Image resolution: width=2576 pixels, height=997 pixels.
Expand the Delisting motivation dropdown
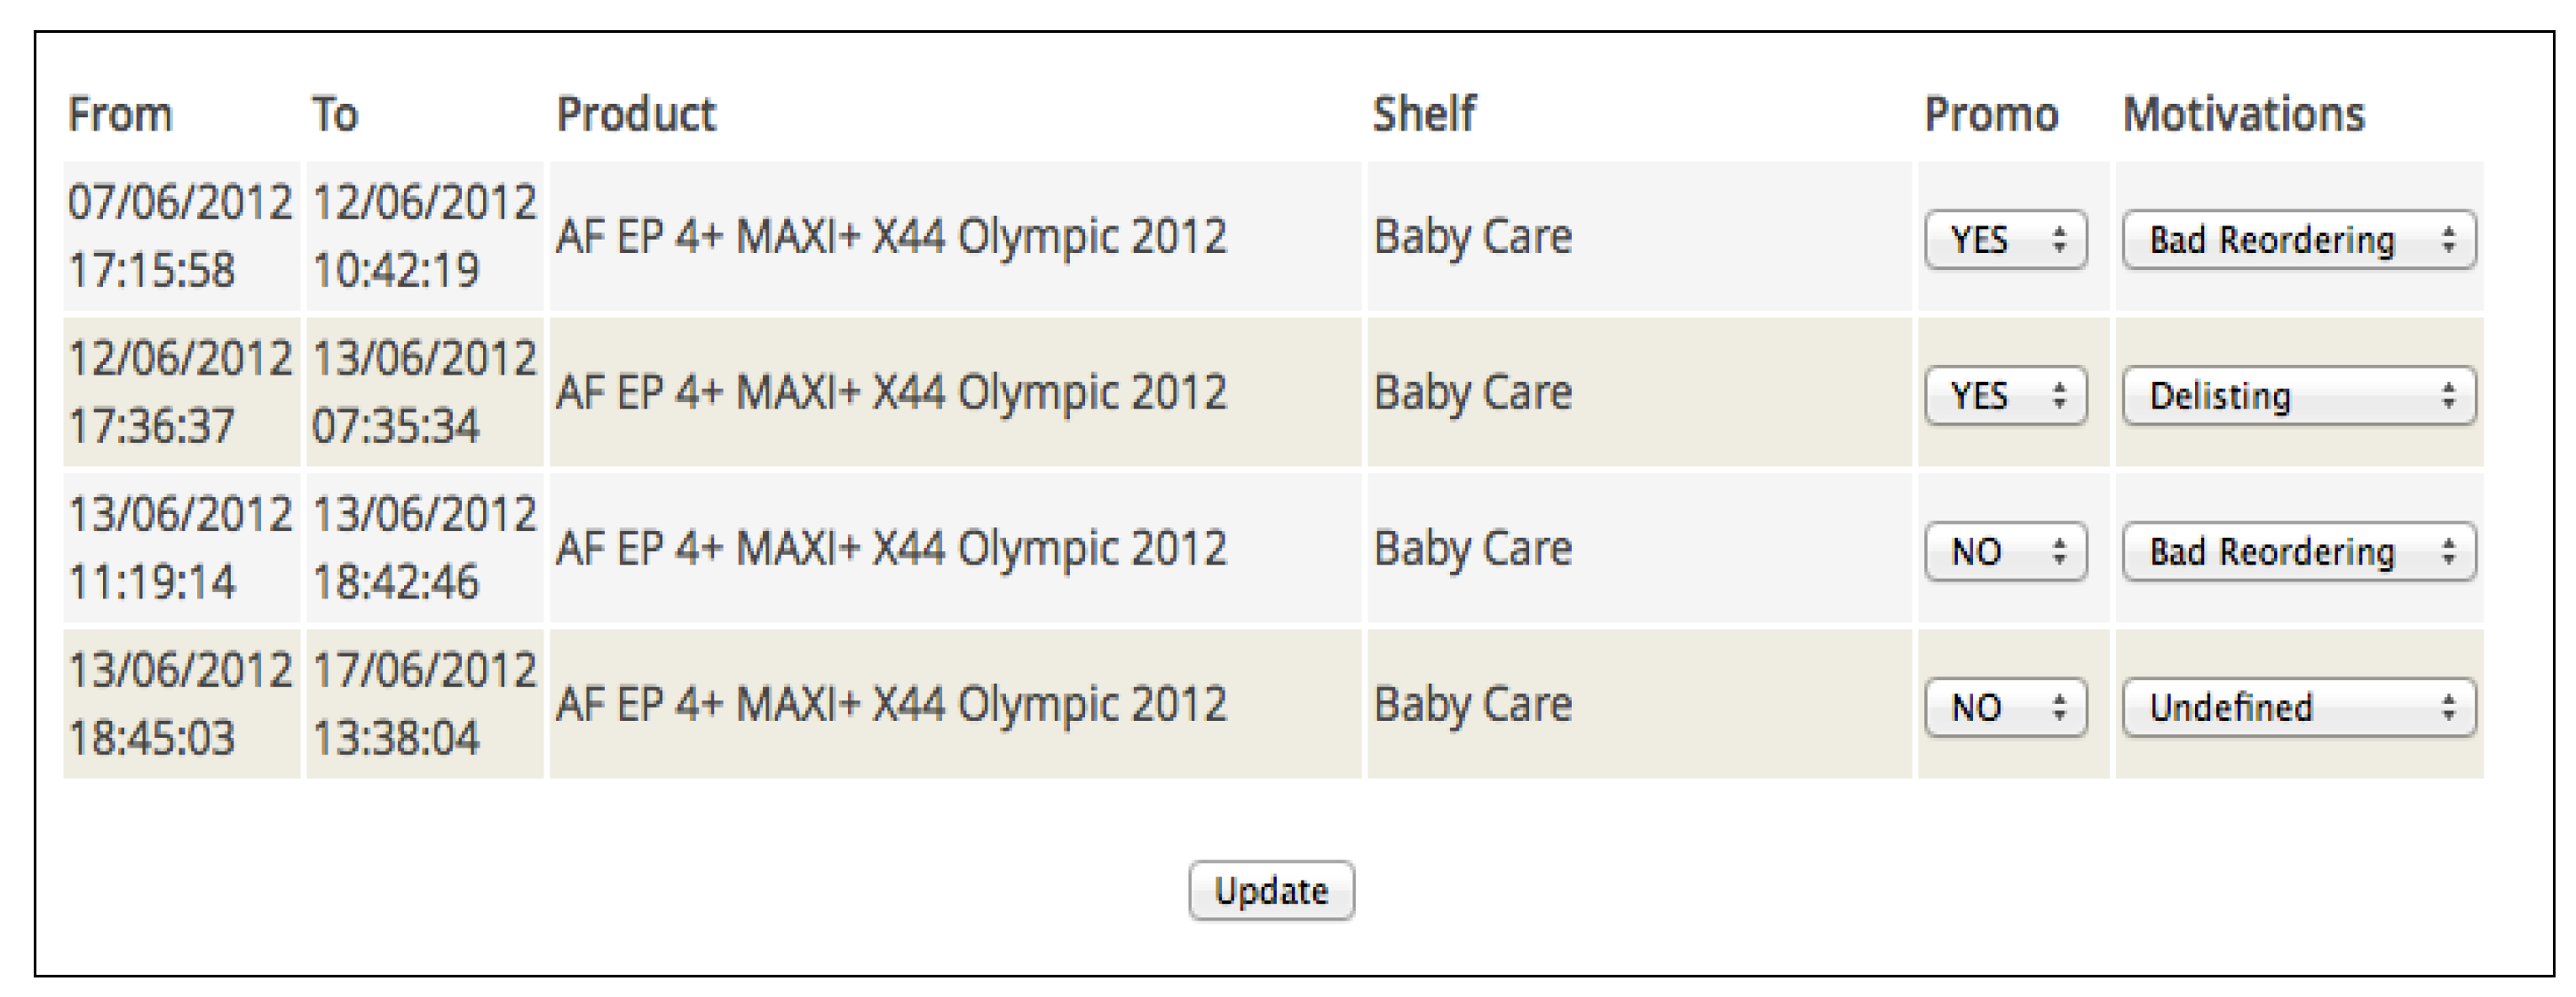point(2298,396)
